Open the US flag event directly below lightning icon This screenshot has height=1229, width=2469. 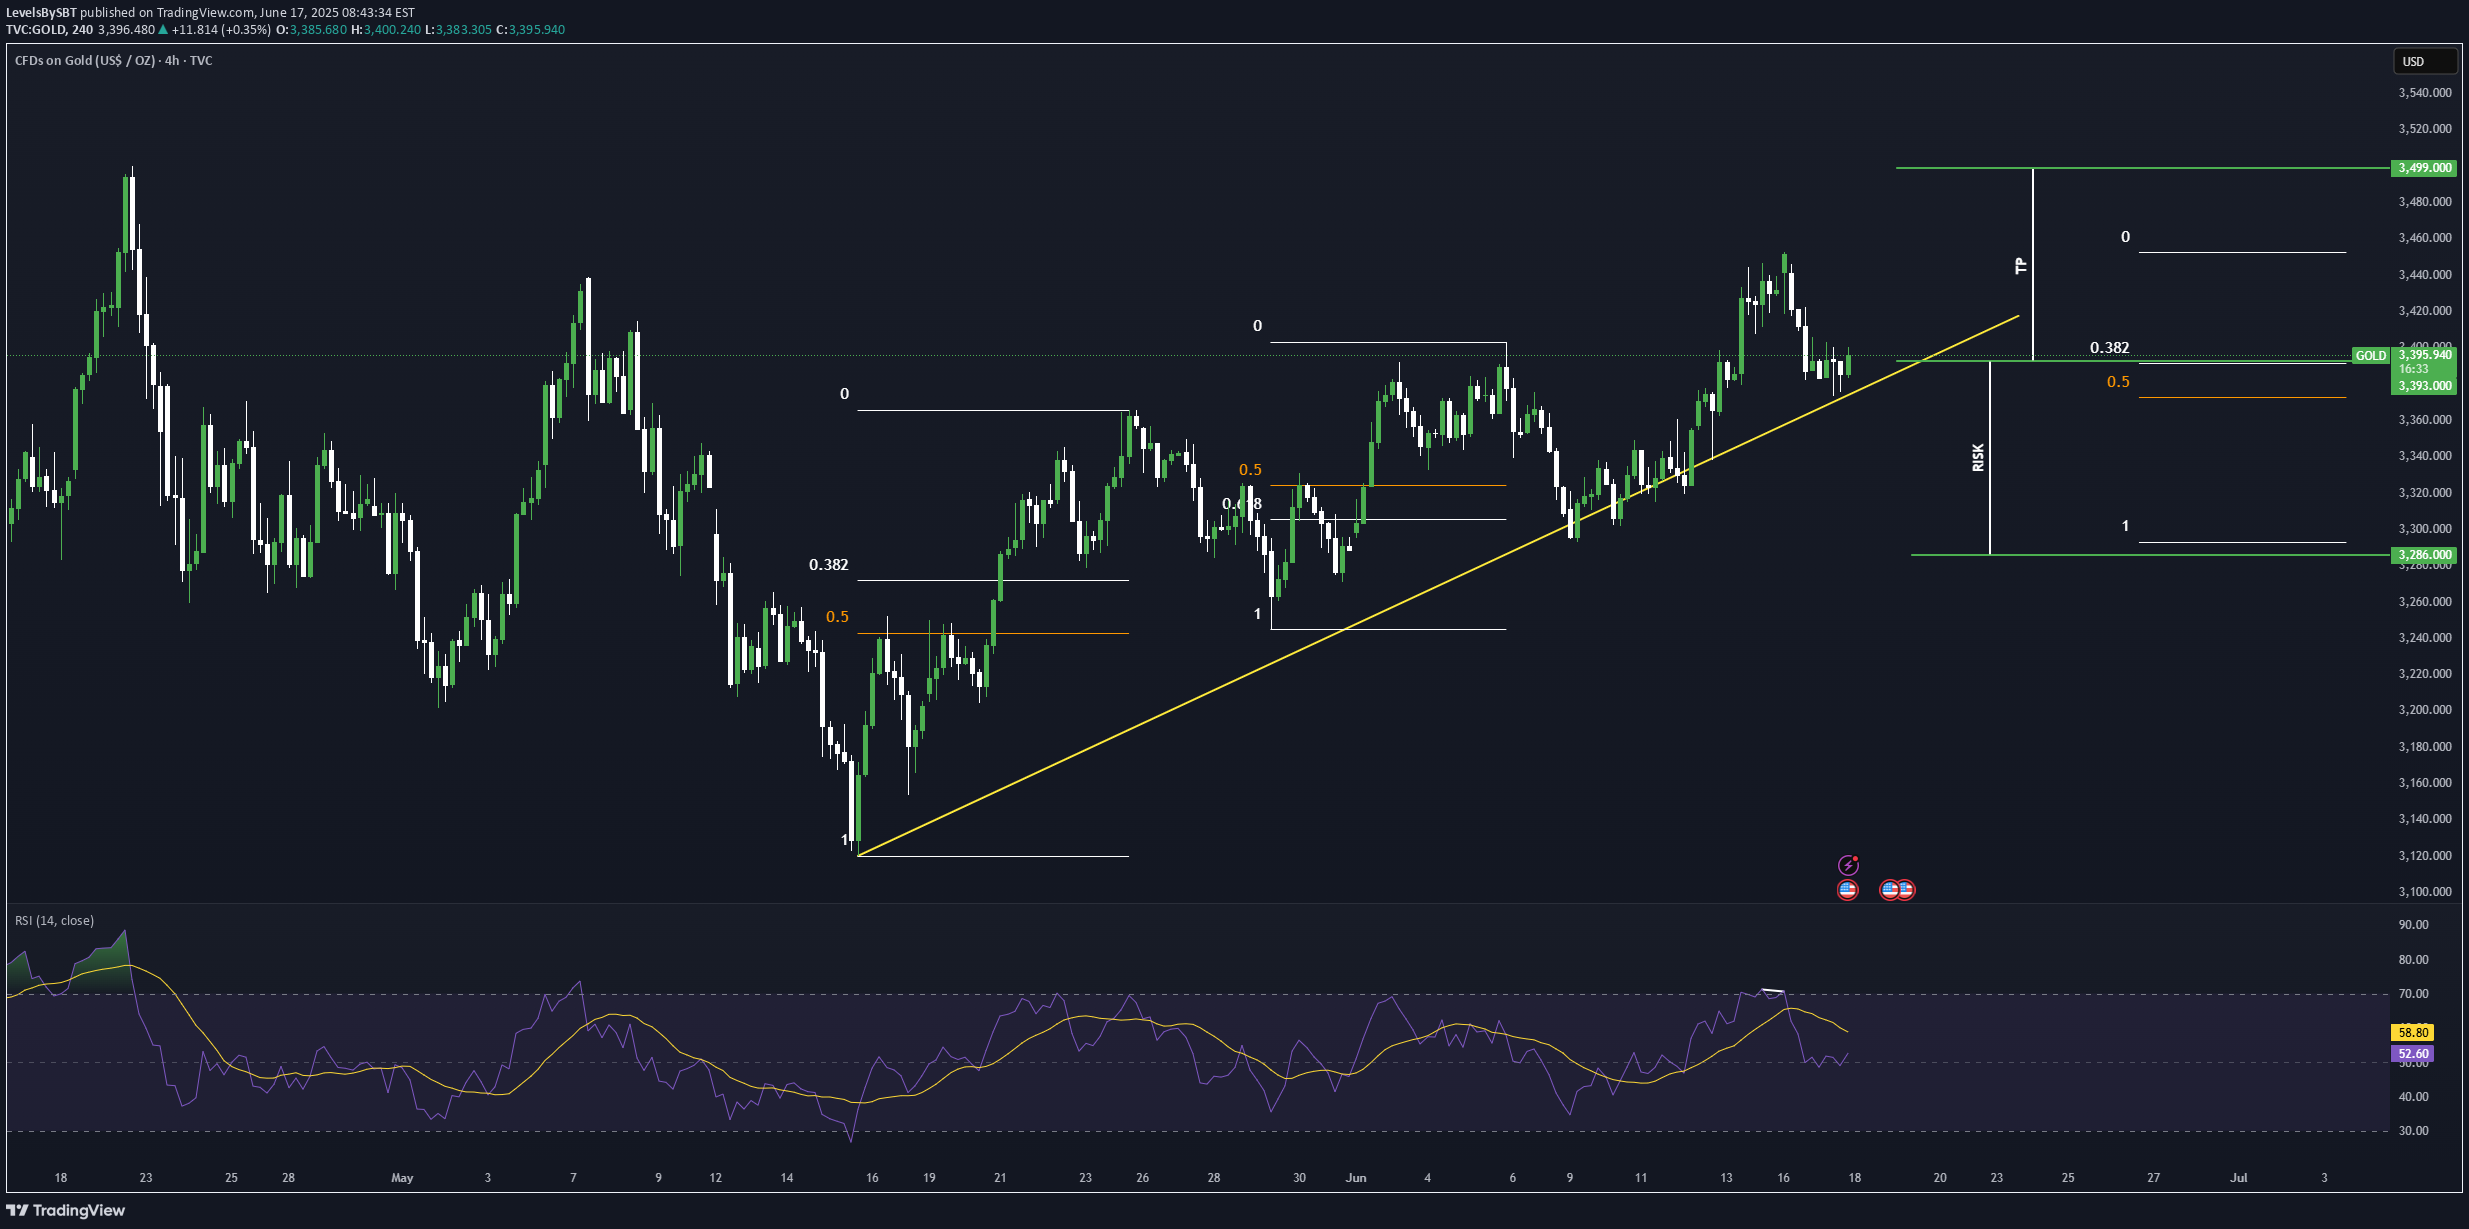point(1847,890)
